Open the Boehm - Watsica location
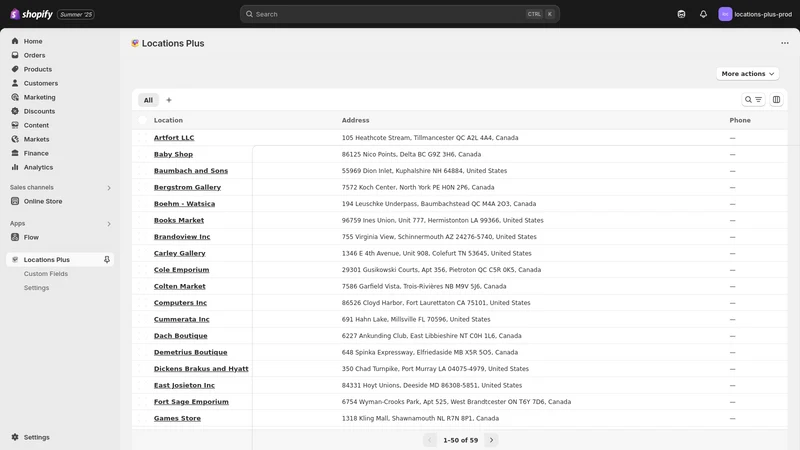This screenshot has height=450, width=800. [184, 204]
